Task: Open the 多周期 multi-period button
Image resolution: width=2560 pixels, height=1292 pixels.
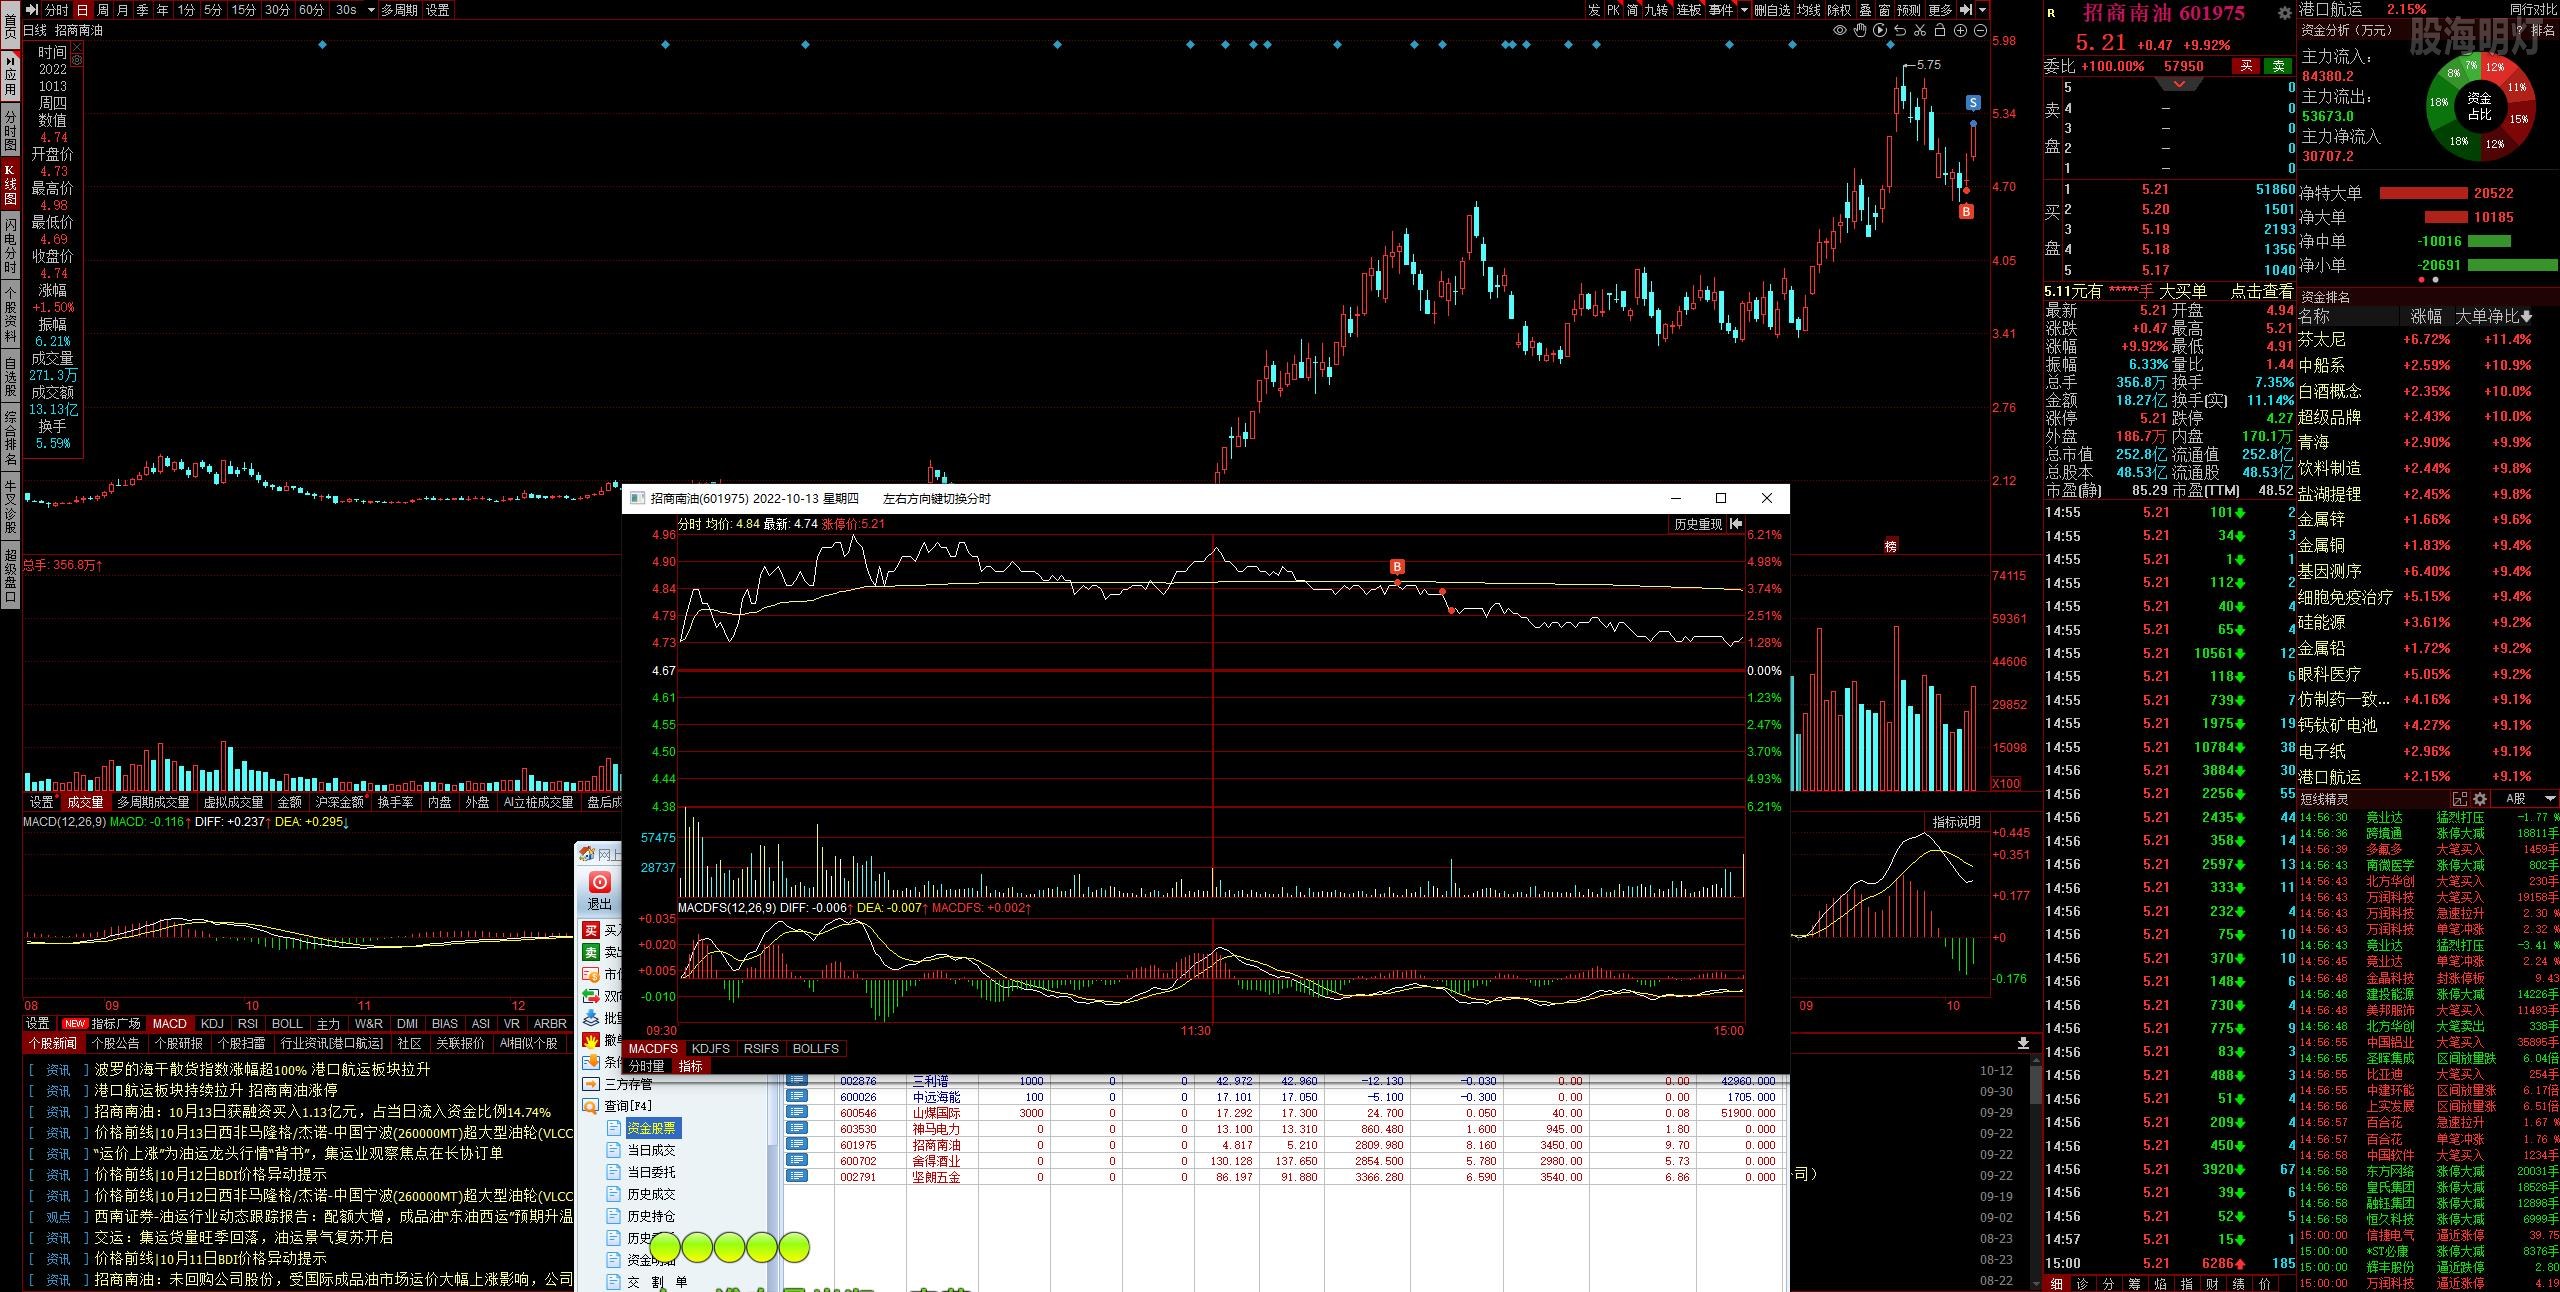Action: (399, 10)
